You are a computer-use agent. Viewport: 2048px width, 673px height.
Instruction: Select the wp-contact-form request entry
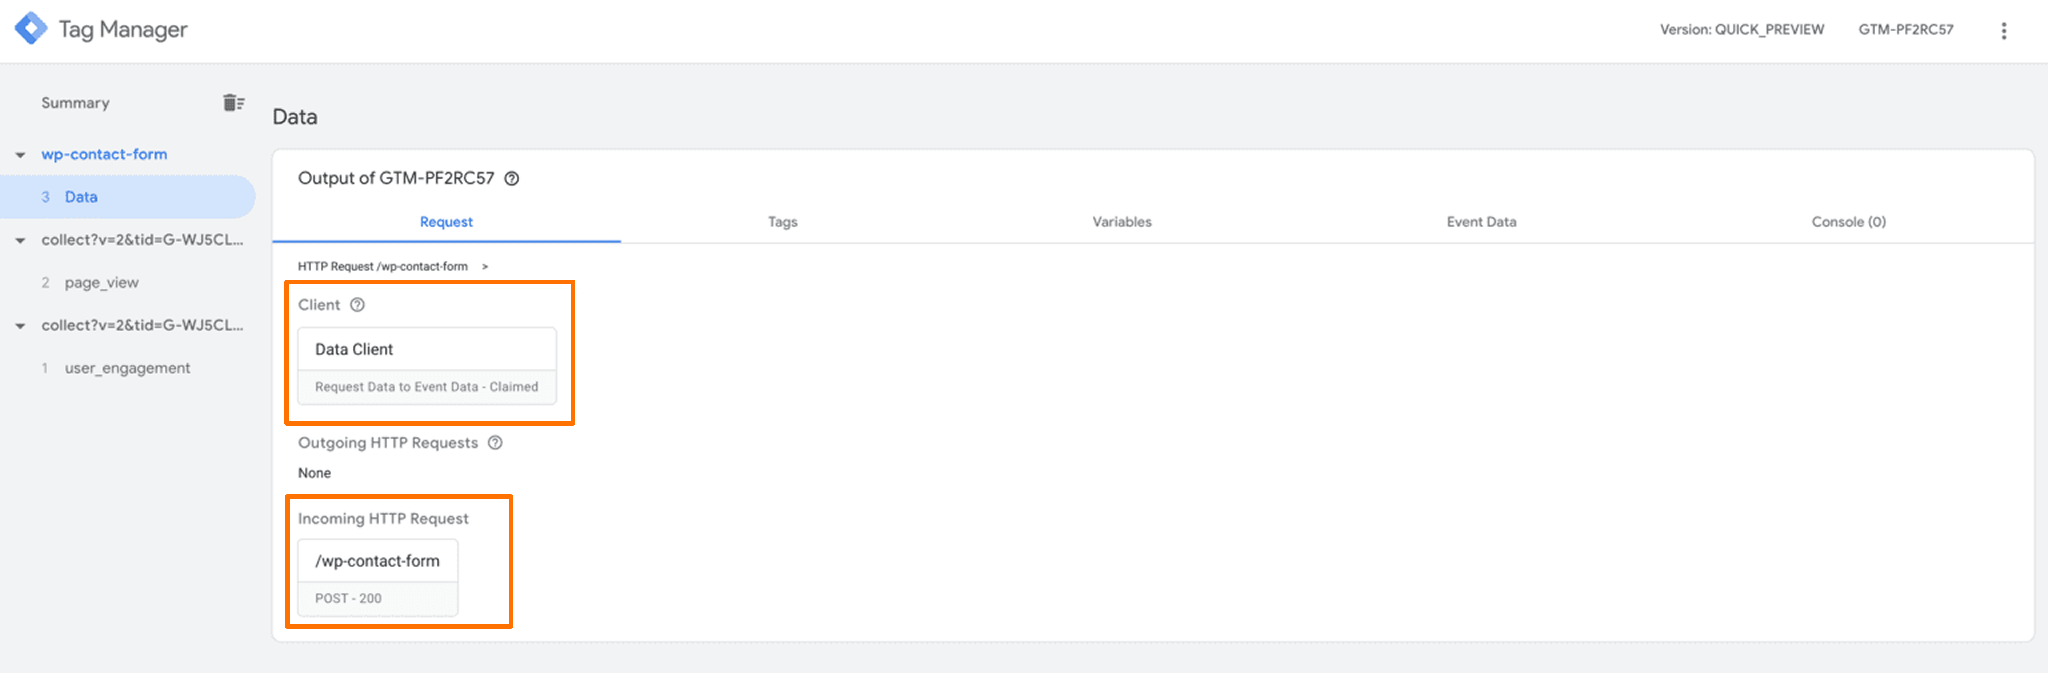[x=104, y=154]
